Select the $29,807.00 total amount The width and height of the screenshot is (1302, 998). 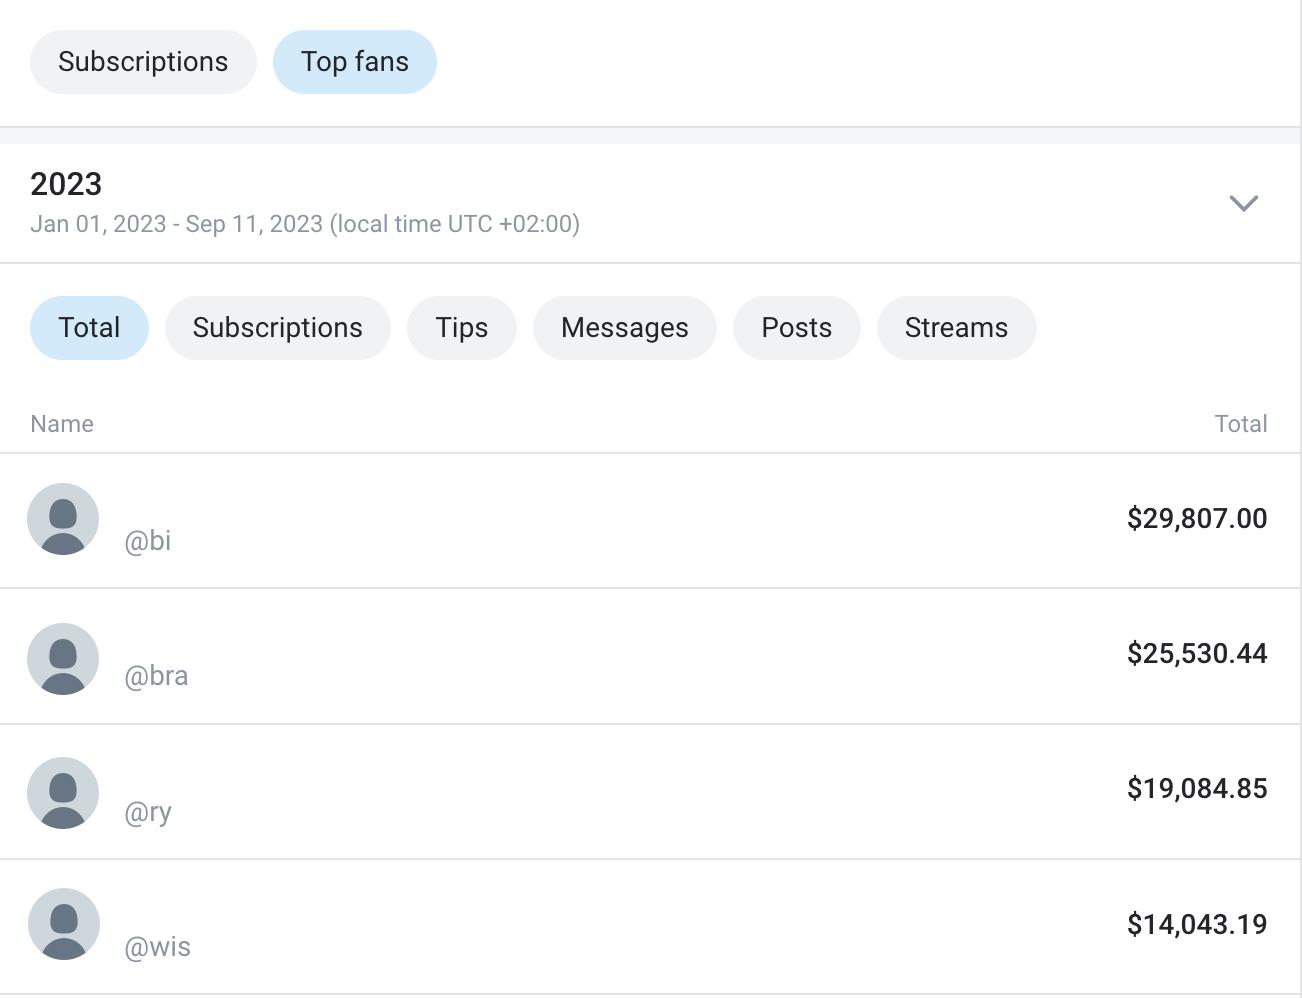pyautogui.click(x=1196, y=518)
